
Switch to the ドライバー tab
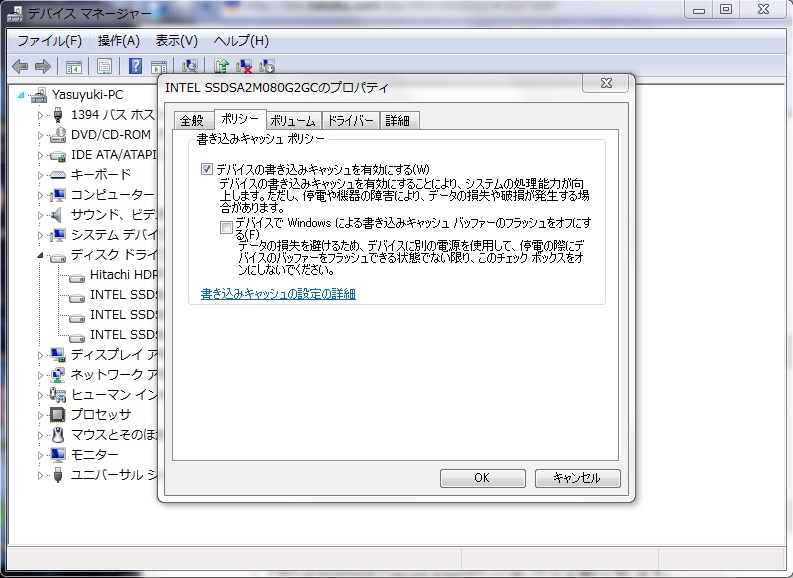(350, 121)
